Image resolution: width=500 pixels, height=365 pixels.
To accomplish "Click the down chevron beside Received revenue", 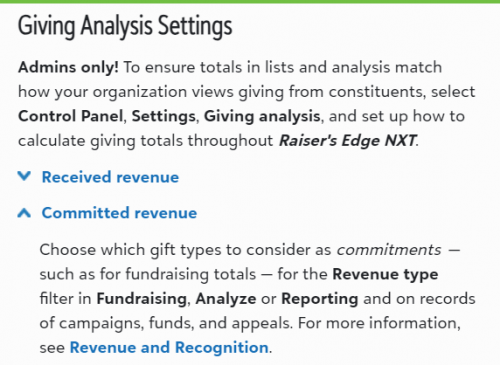I will tap(24, 176).
